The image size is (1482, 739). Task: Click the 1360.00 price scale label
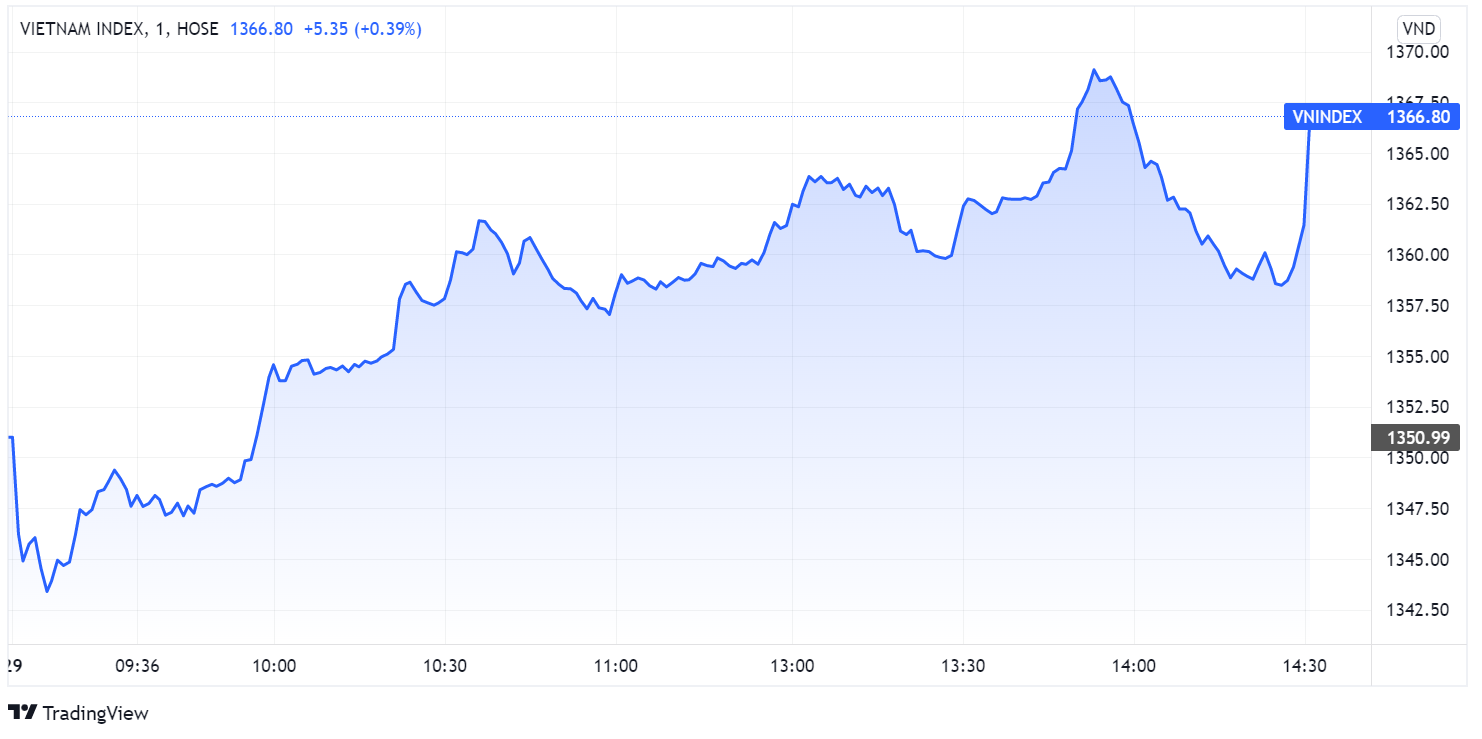pyautogui.click(x=1417, y=255)
